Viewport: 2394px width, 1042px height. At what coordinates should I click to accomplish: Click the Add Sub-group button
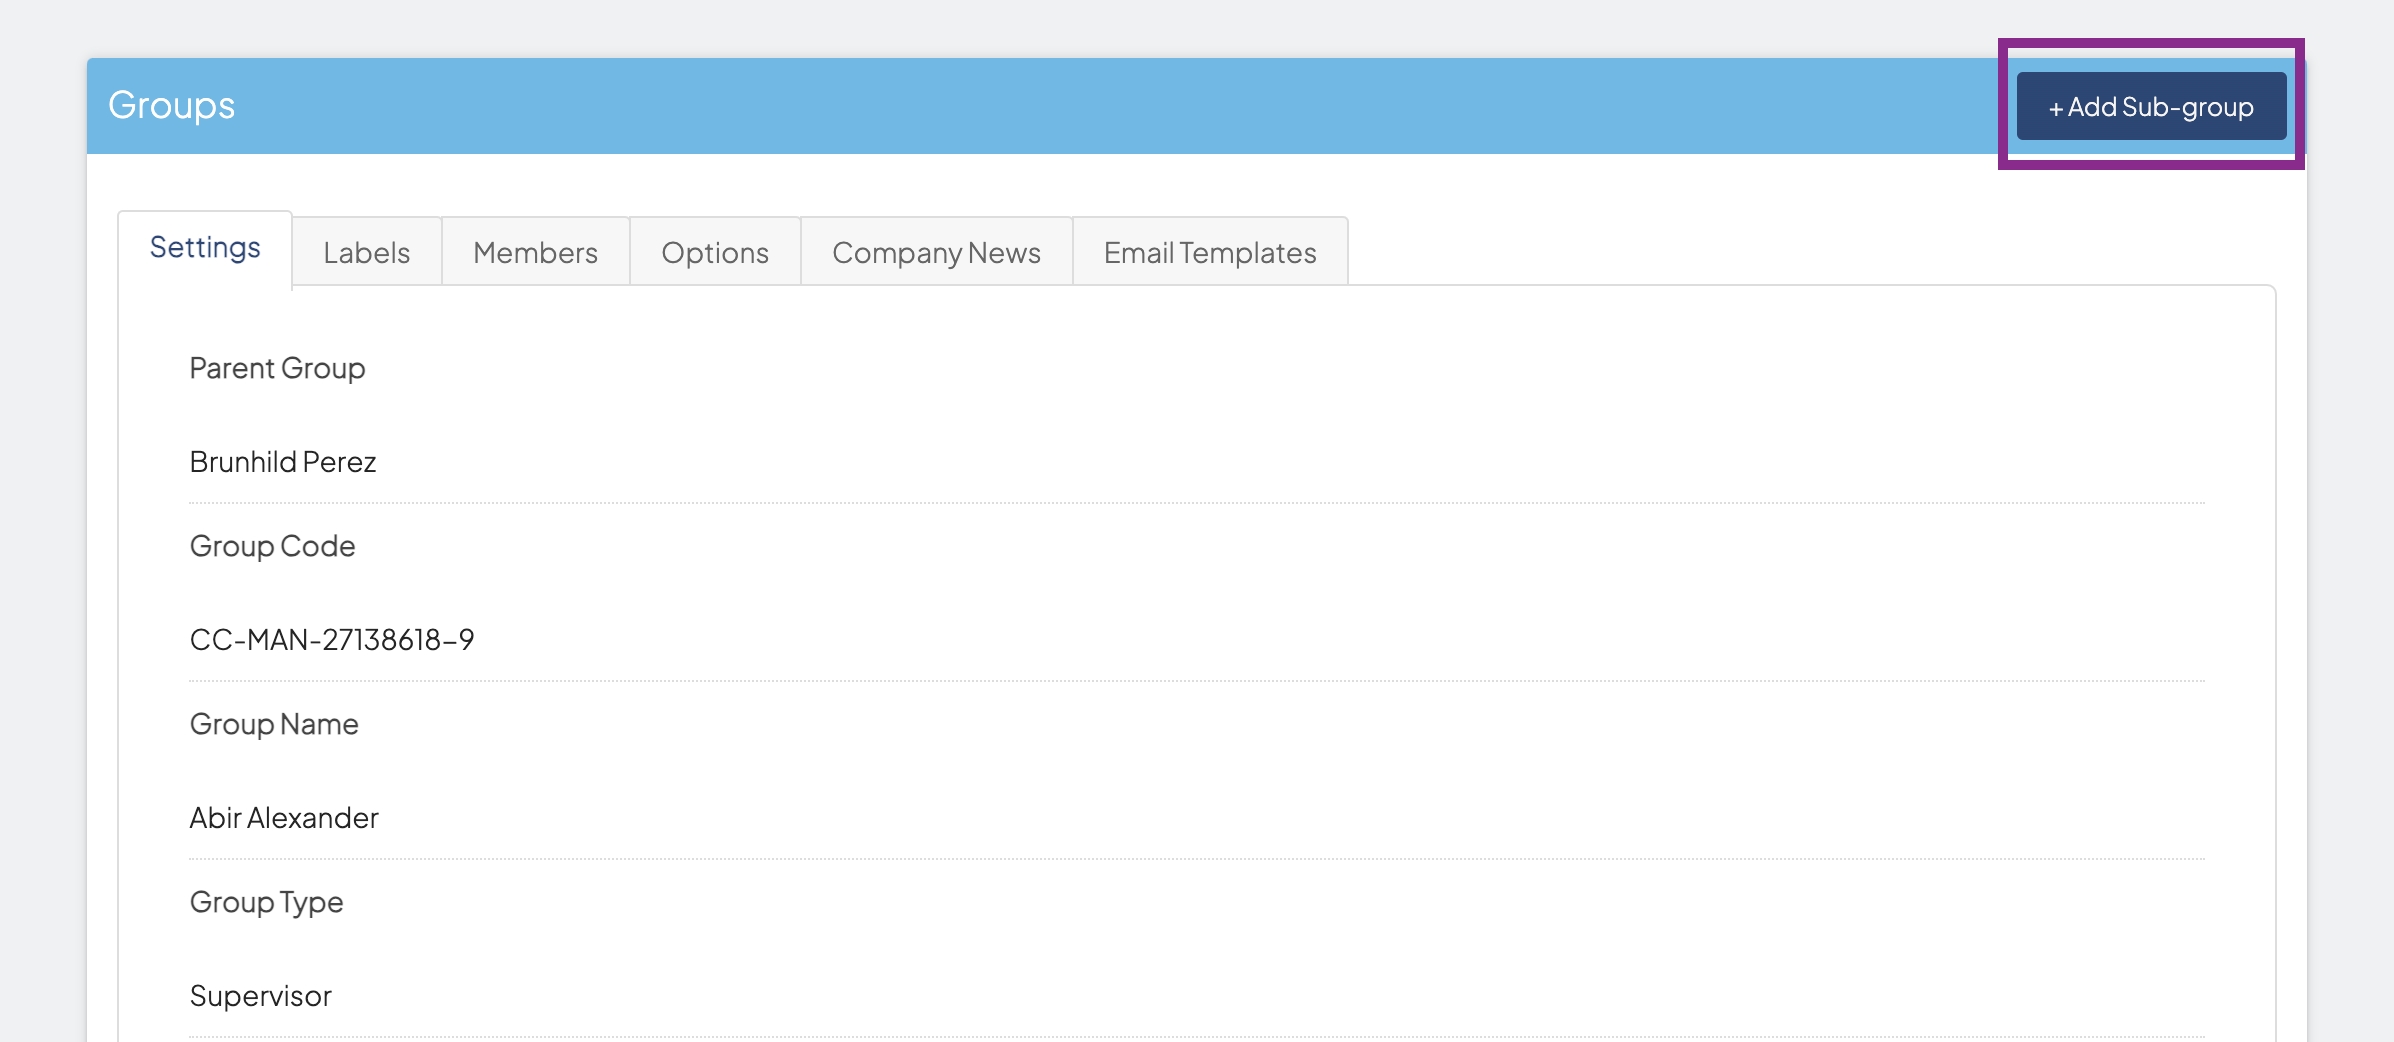point(2151,106)
